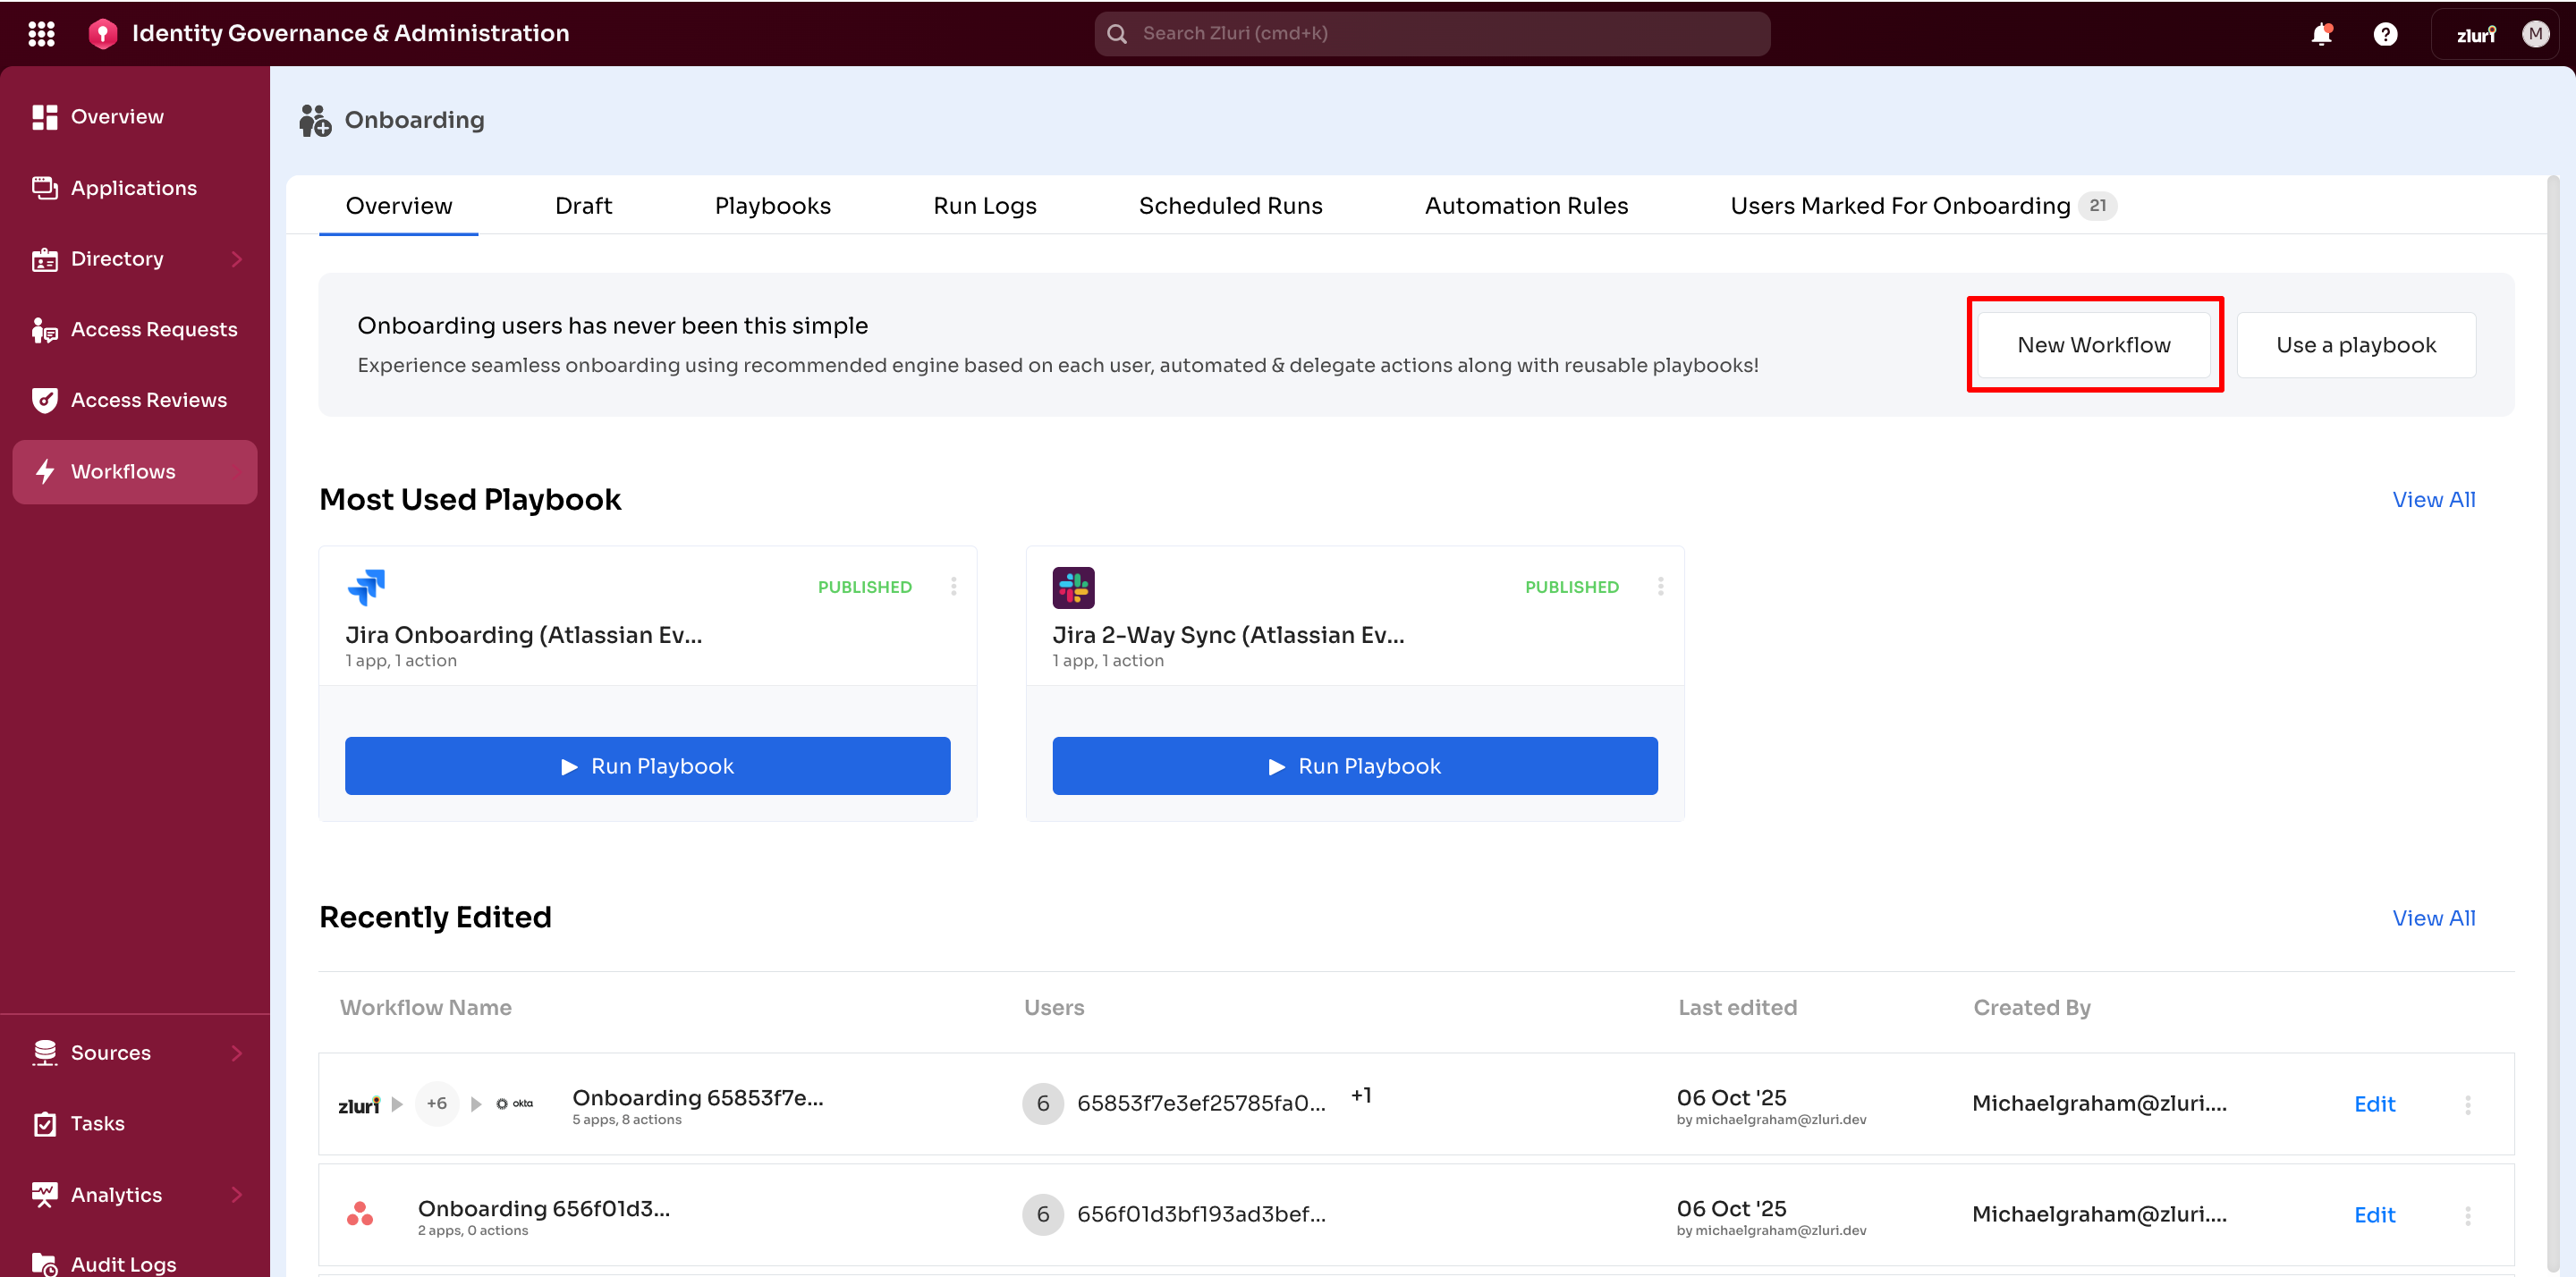This screenshot has width=2576, height=1277.
Task: Expand the Sources sidebar section
Action: point(110,1052)
